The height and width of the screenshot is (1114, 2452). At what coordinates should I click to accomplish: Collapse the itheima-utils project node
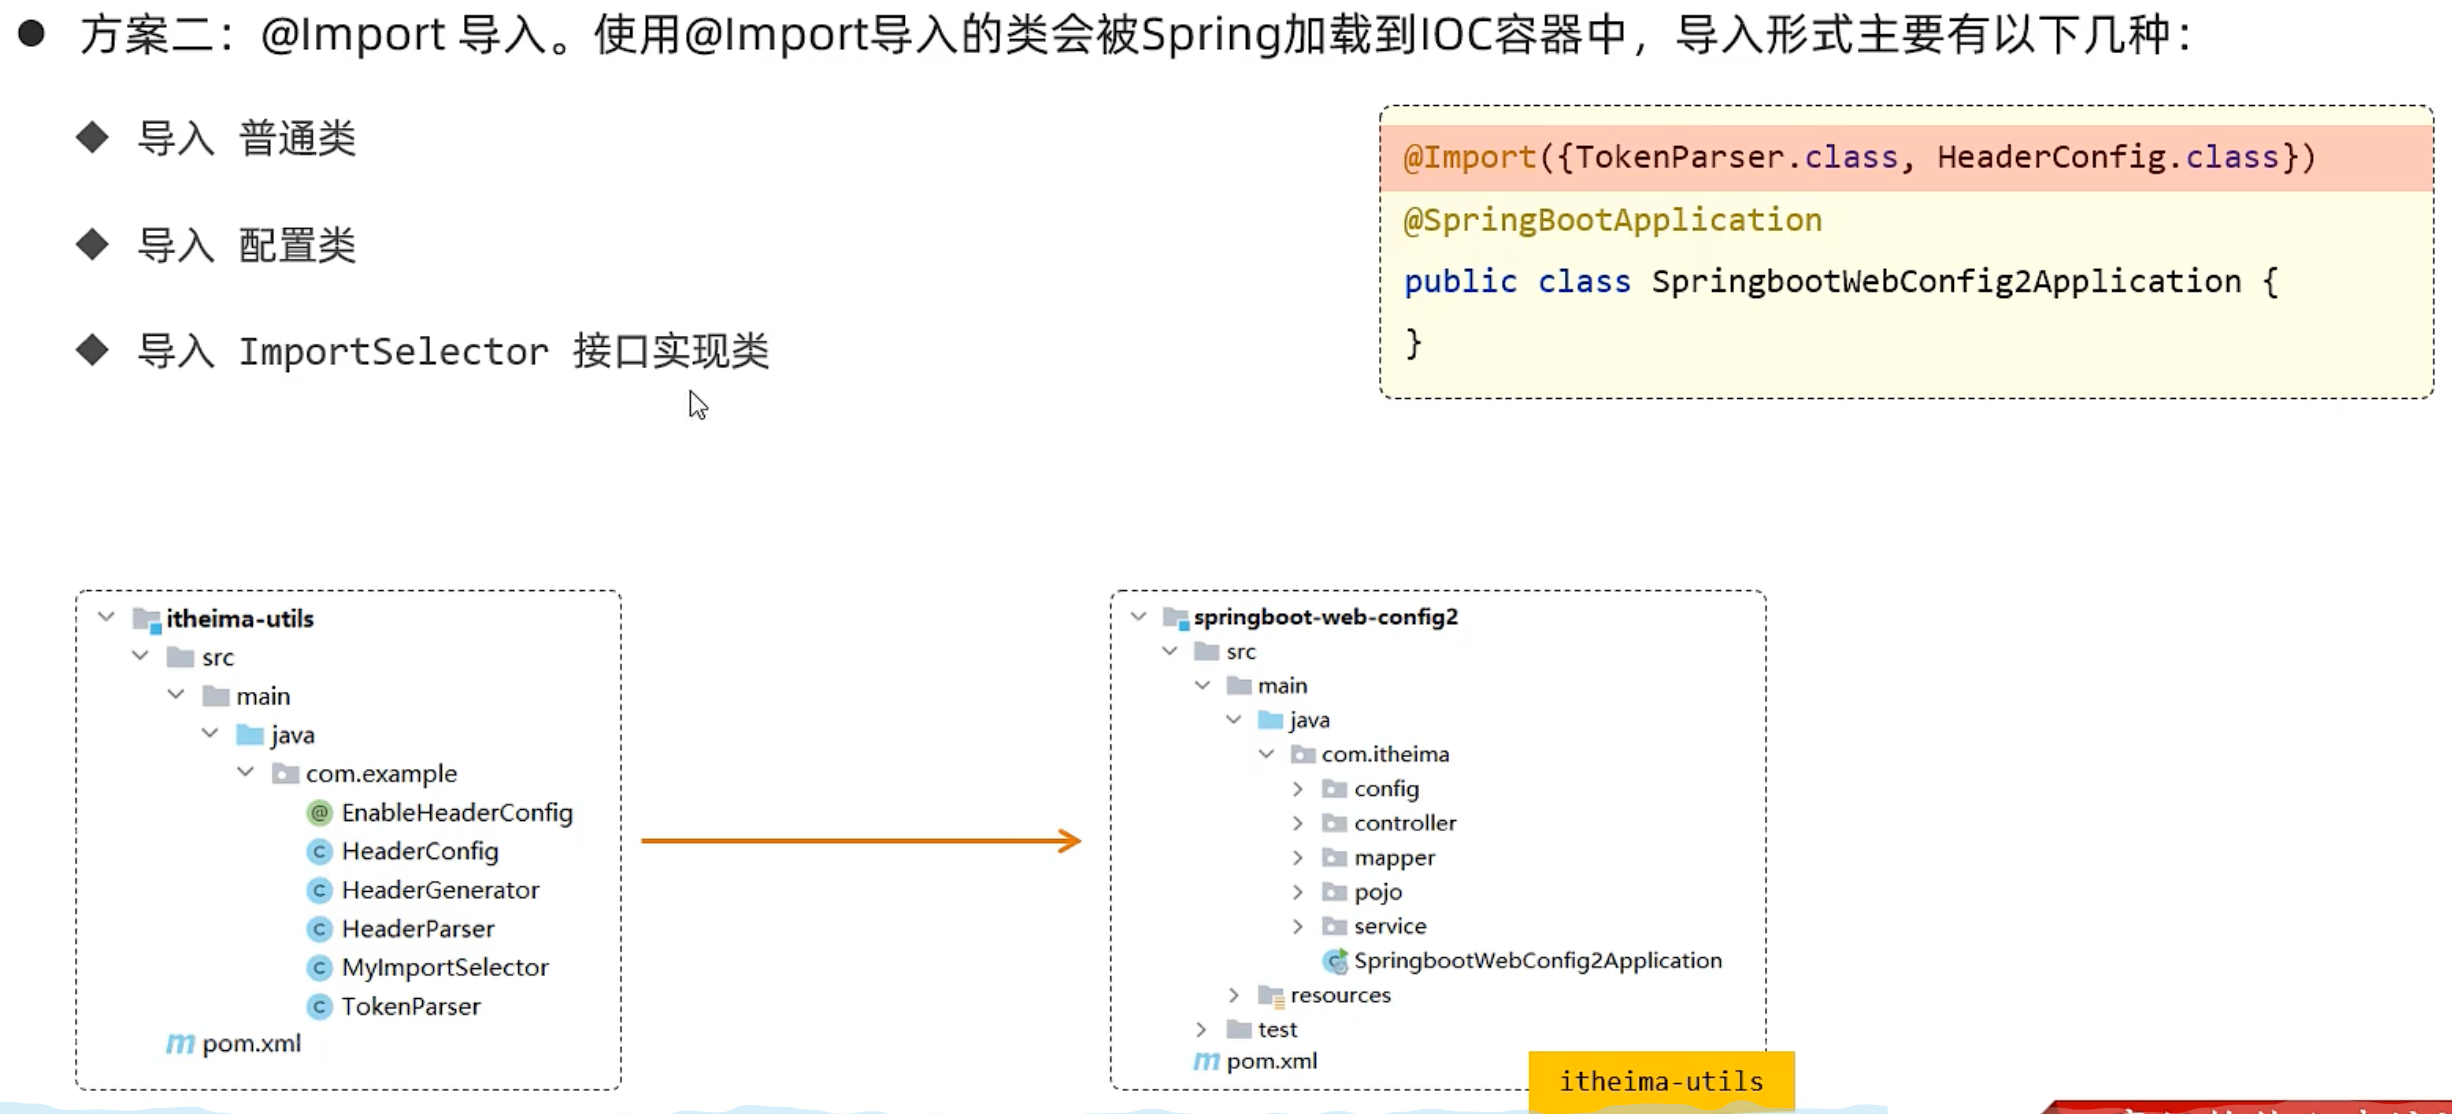pos(106,618)
